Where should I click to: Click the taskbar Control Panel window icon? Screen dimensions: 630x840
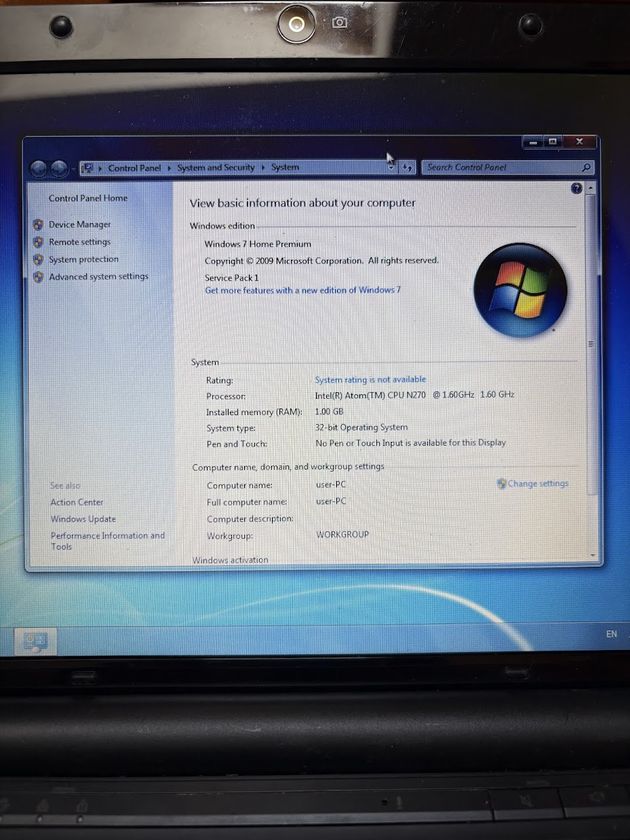click(x=35, y=639)
